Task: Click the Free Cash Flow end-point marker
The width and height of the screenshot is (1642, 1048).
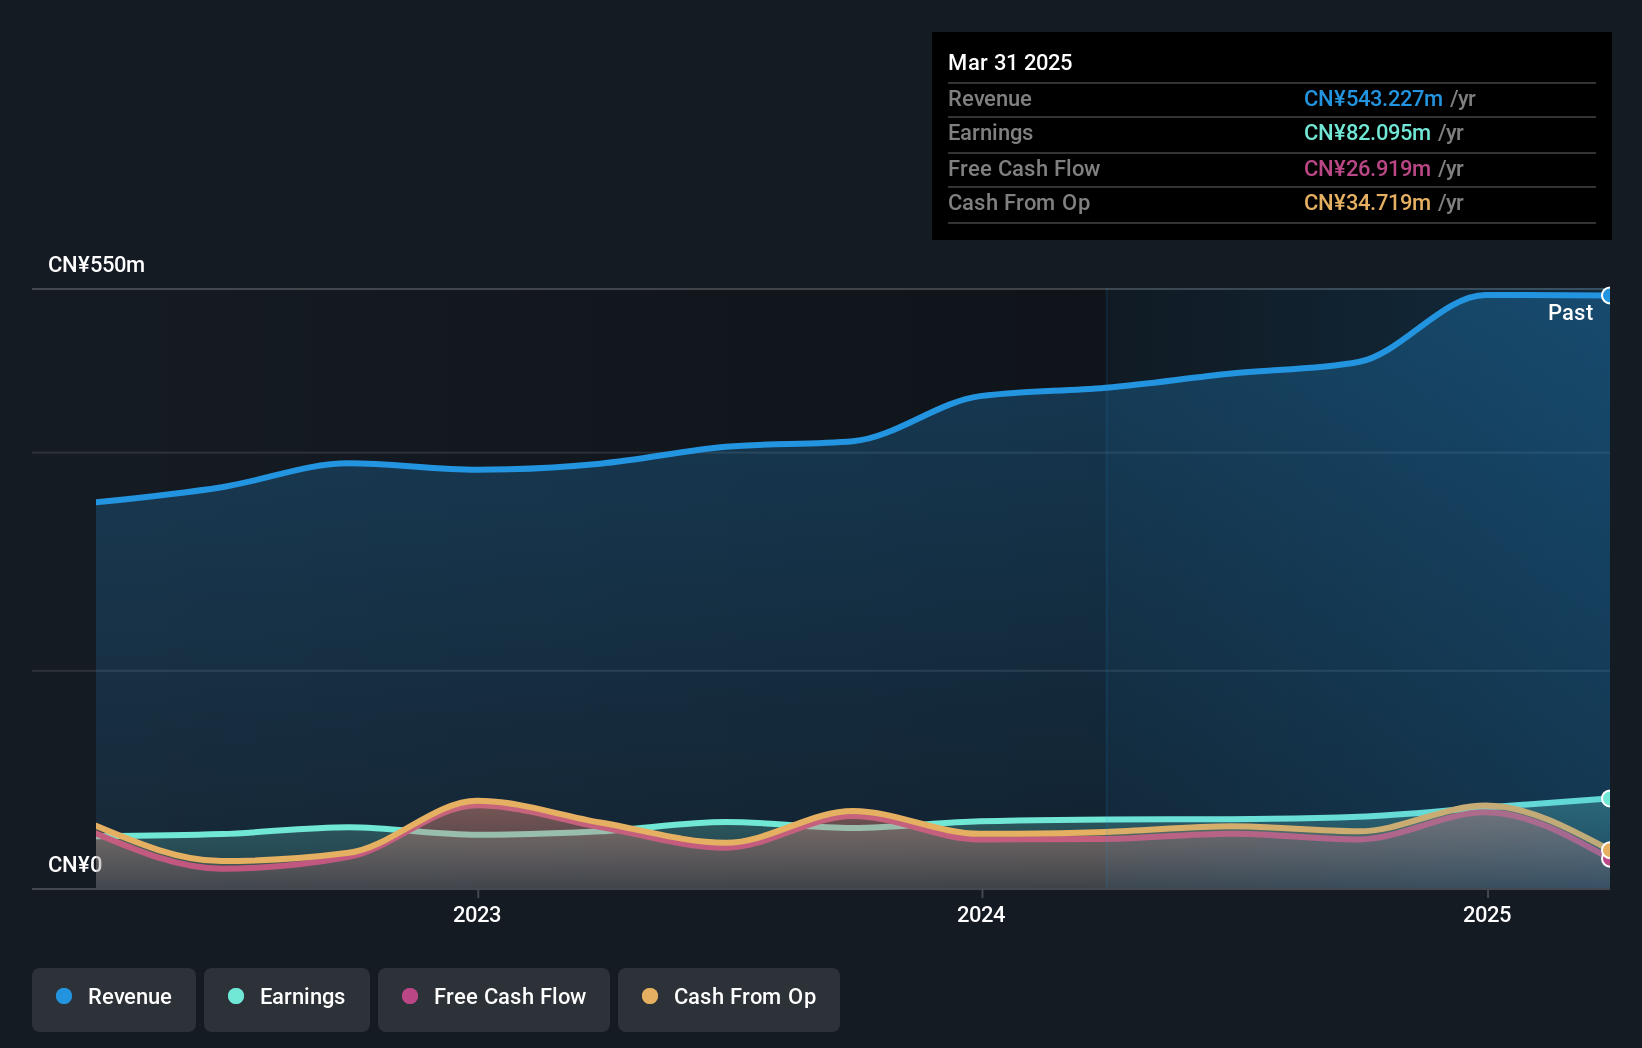Action: [x=1608, y=859]
